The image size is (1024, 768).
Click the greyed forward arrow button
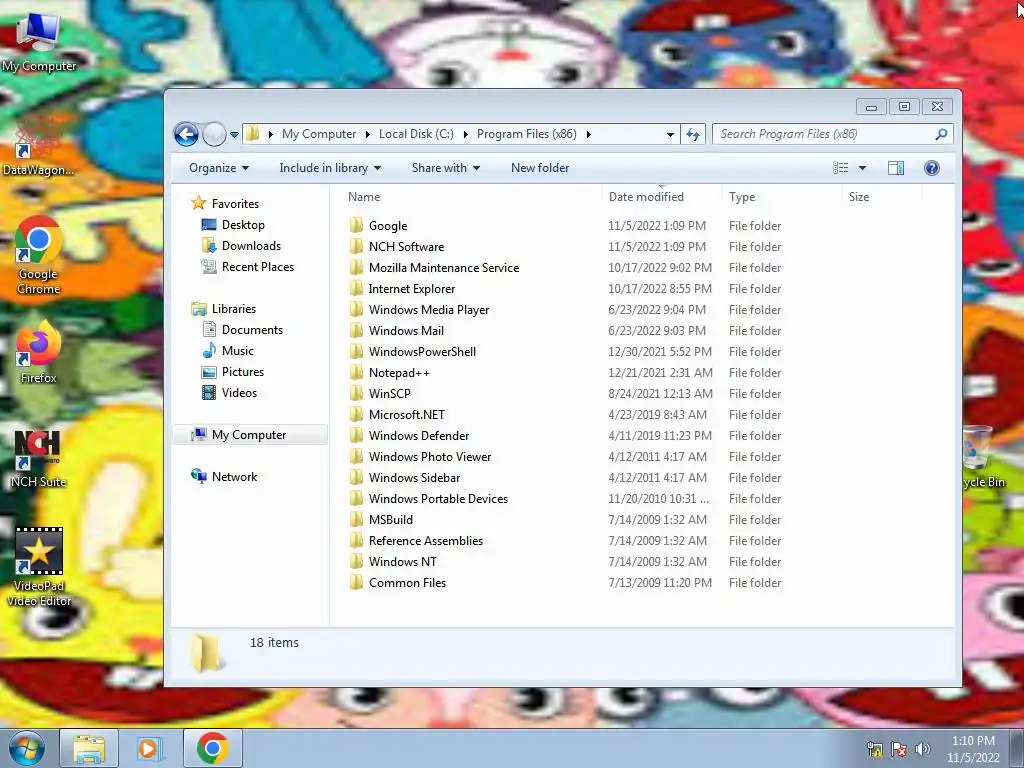click(214, 135)
